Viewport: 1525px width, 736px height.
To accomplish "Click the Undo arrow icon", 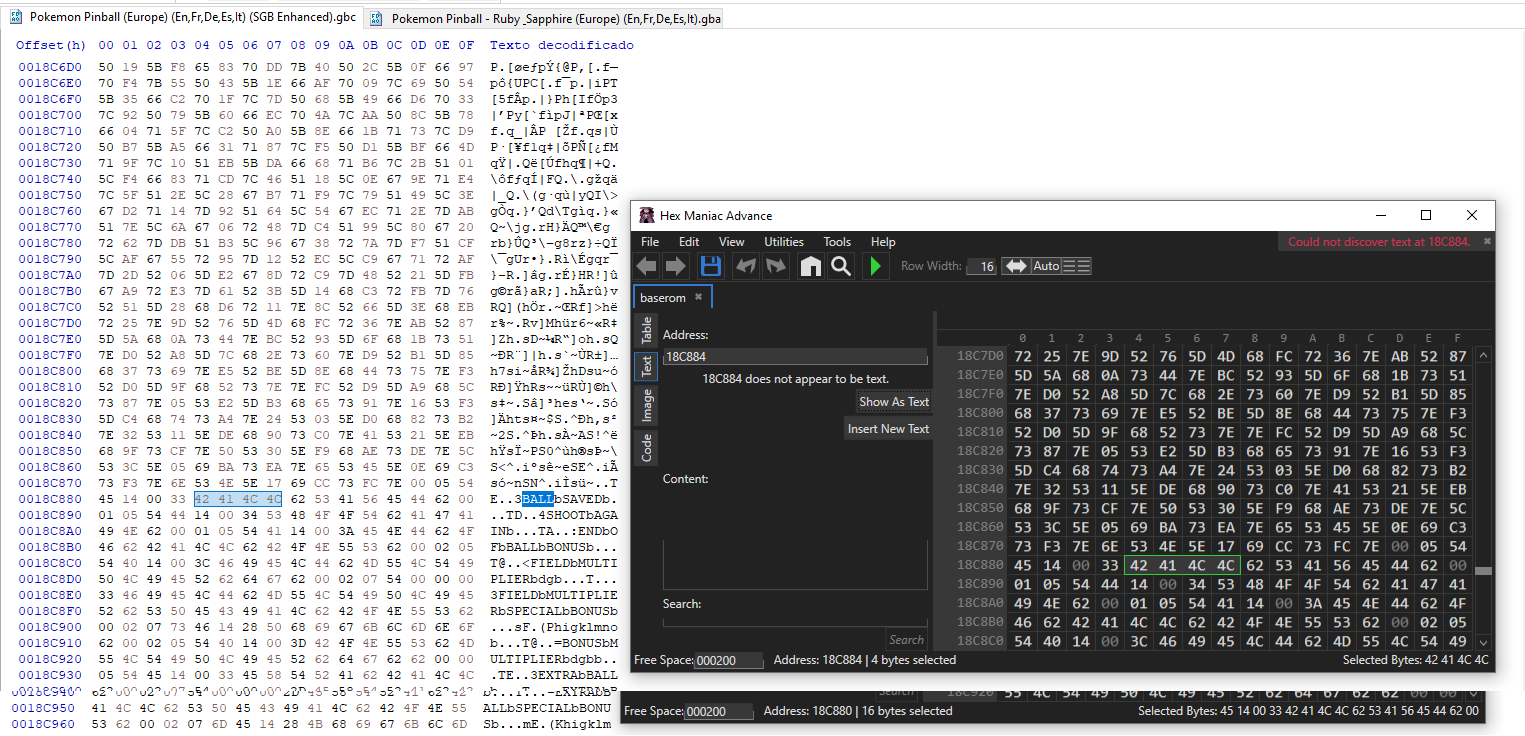I will [745, 266].
